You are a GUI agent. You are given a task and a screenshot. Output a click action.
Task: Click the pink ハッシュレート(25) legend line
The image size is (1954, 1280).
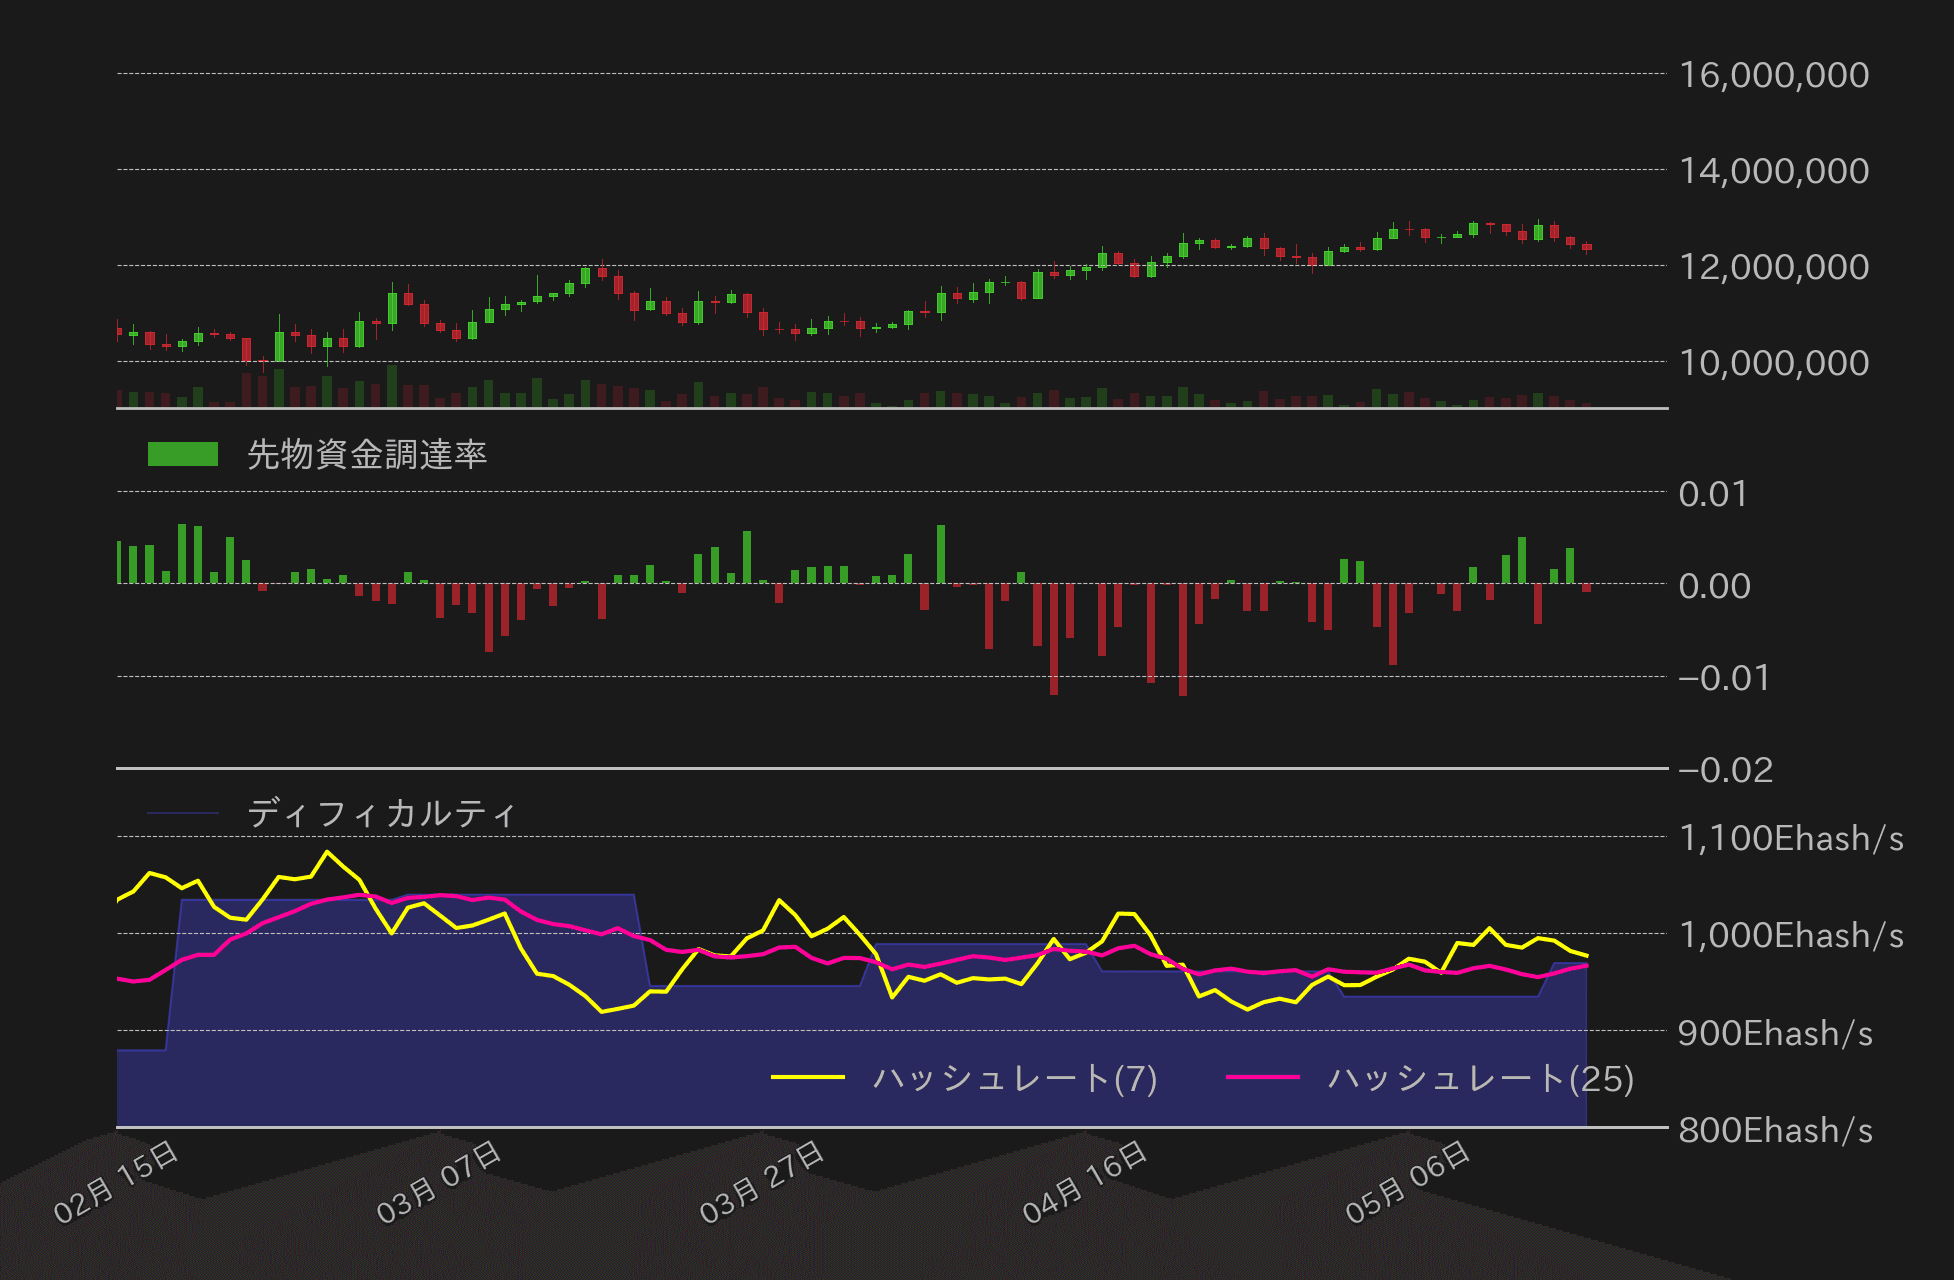pos(1263,1077)
